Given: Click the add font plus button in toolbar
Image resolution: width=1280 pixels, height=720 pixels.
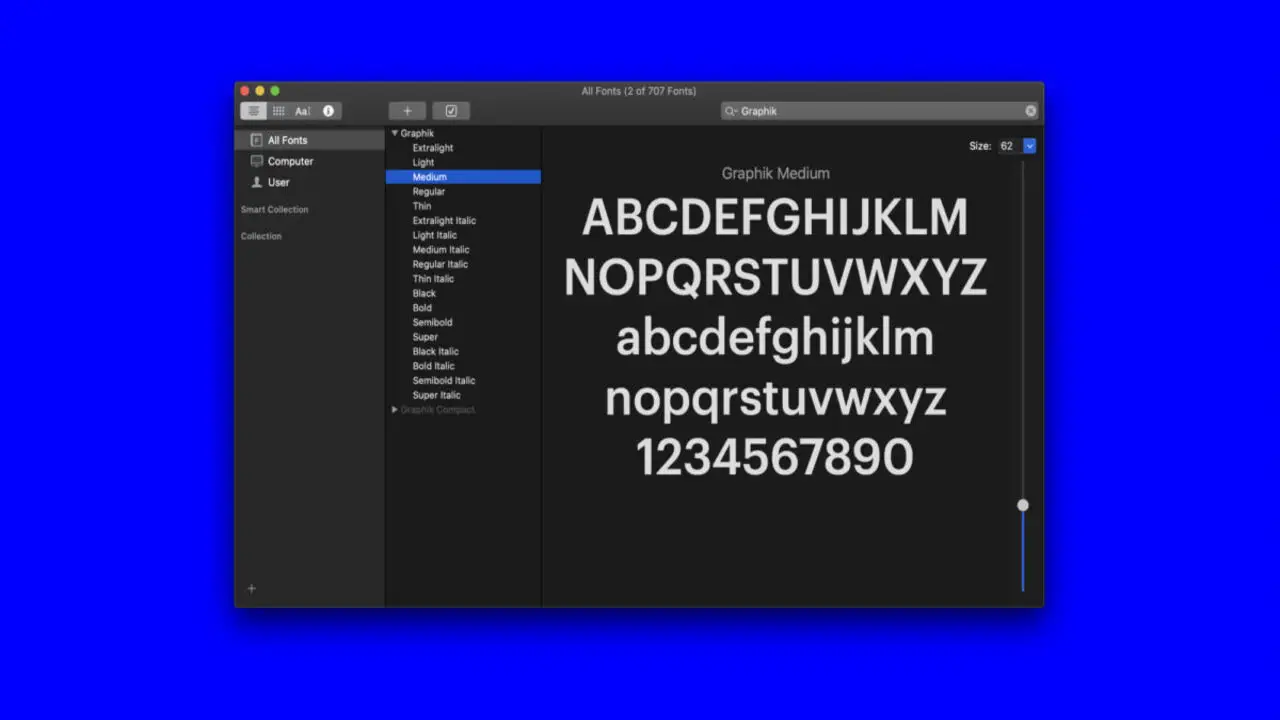Looking at the screenshot, I should pos(407,111).
